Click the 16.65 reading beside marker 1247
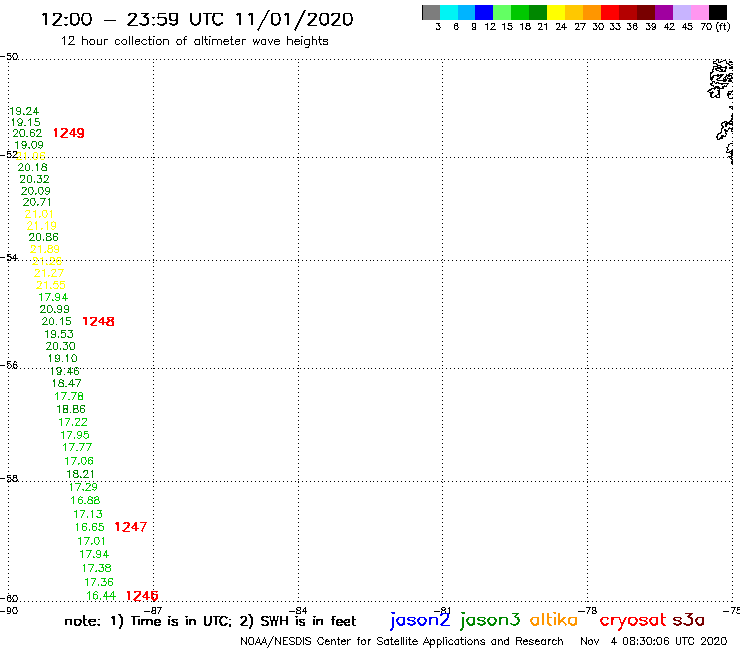Image resolution: width=740 pixels, height=650 pixels. 90,527
